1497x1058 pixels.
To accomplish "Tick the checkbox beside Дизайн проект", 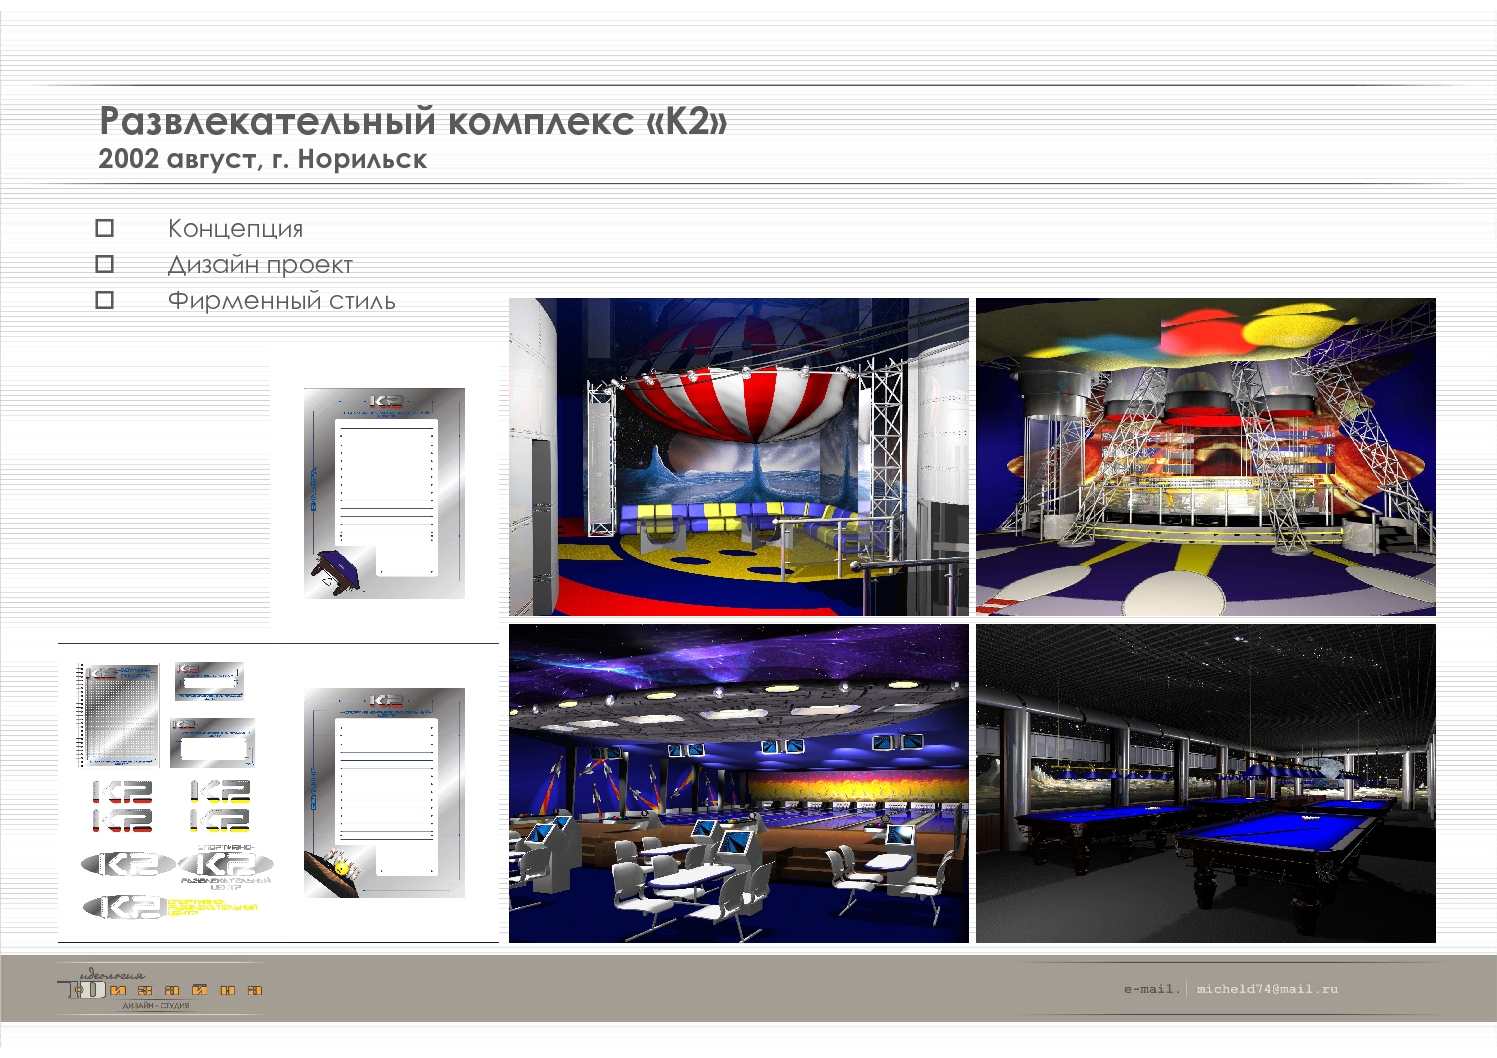I will click(x=105, y=264).
